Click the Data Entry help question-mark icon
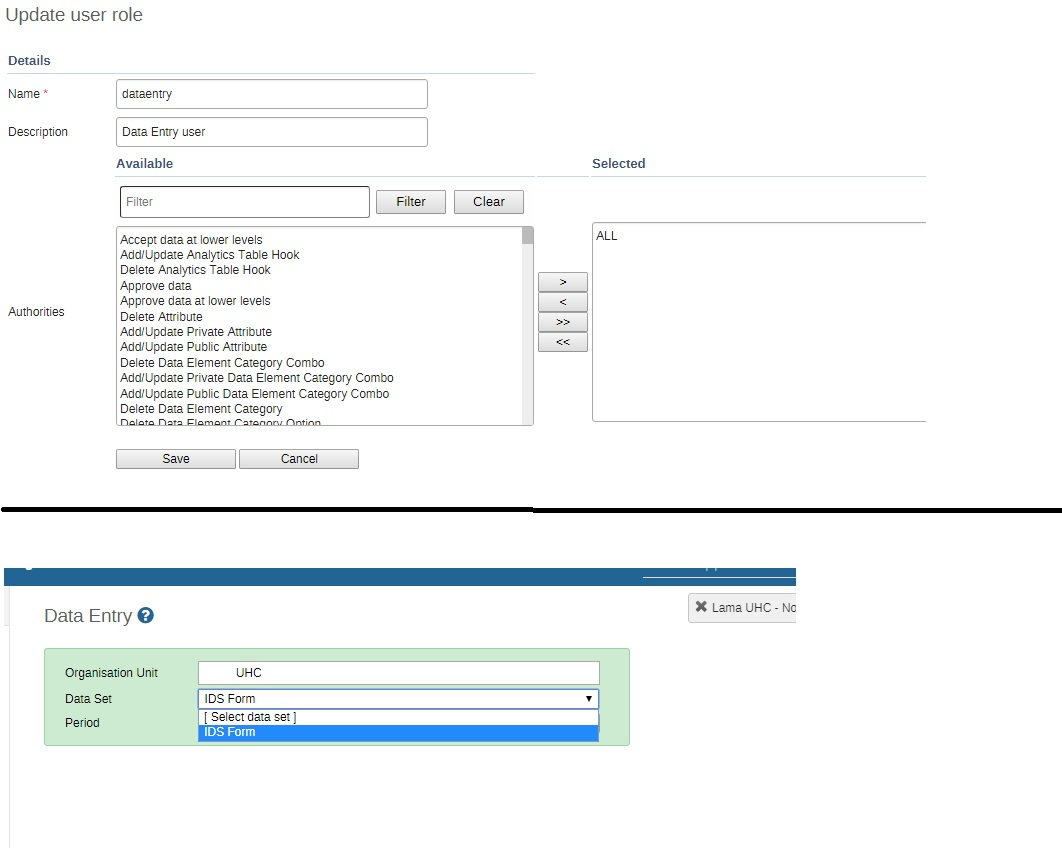This screenshot has width=1062, height=859. pos(146,616)
